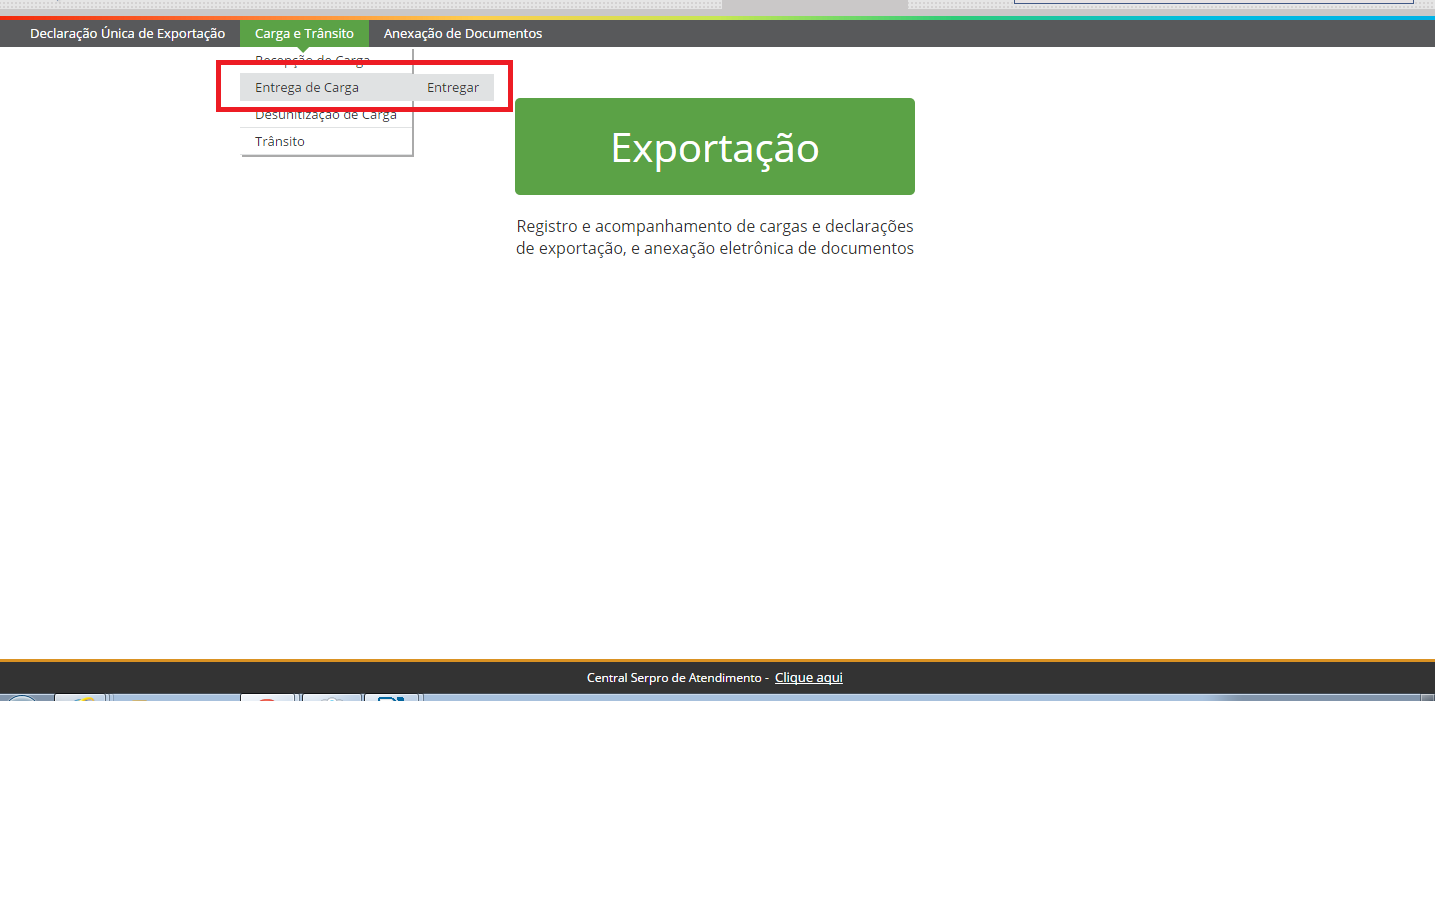Click the Central Serpro de Atendimento label
Screen dimensions: 1448x900
click(x=674, y=677)
